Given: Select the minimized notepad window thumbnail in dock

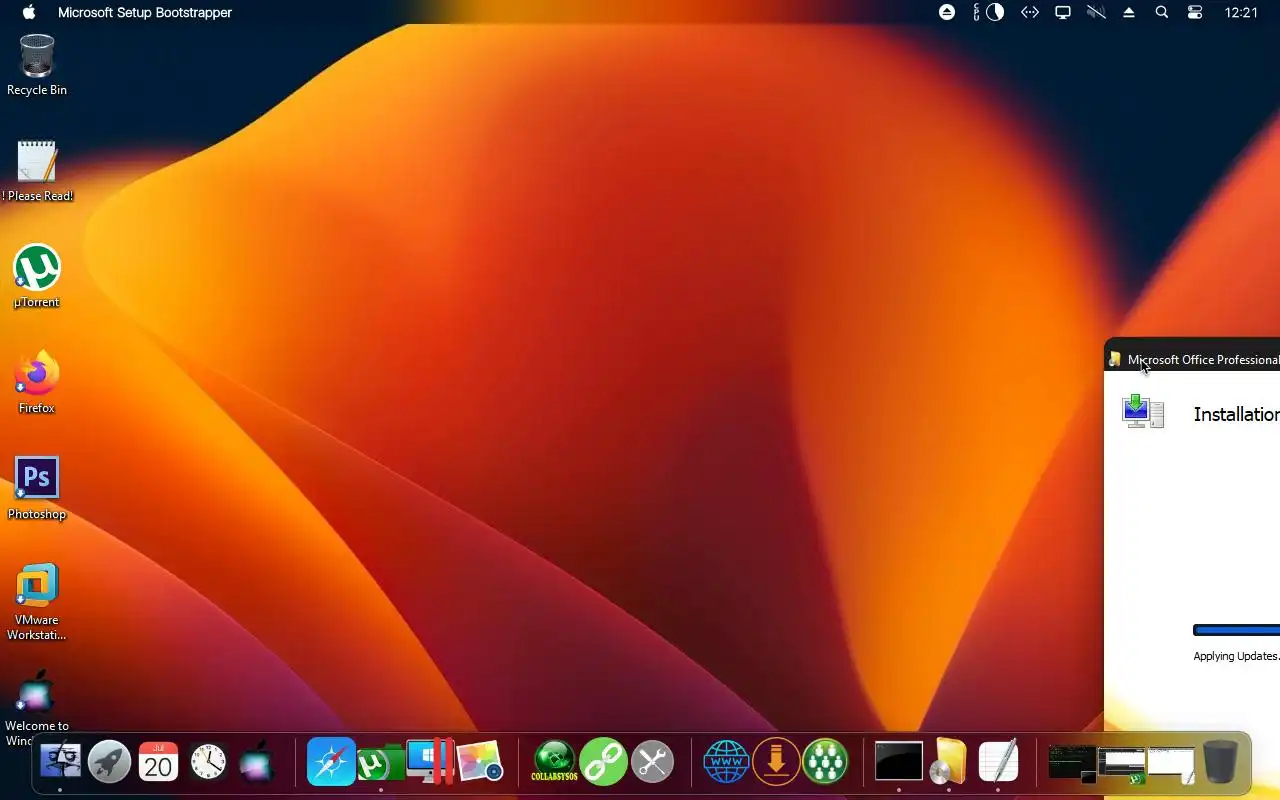Looking at the screenshot, I should pos(1171,764).
